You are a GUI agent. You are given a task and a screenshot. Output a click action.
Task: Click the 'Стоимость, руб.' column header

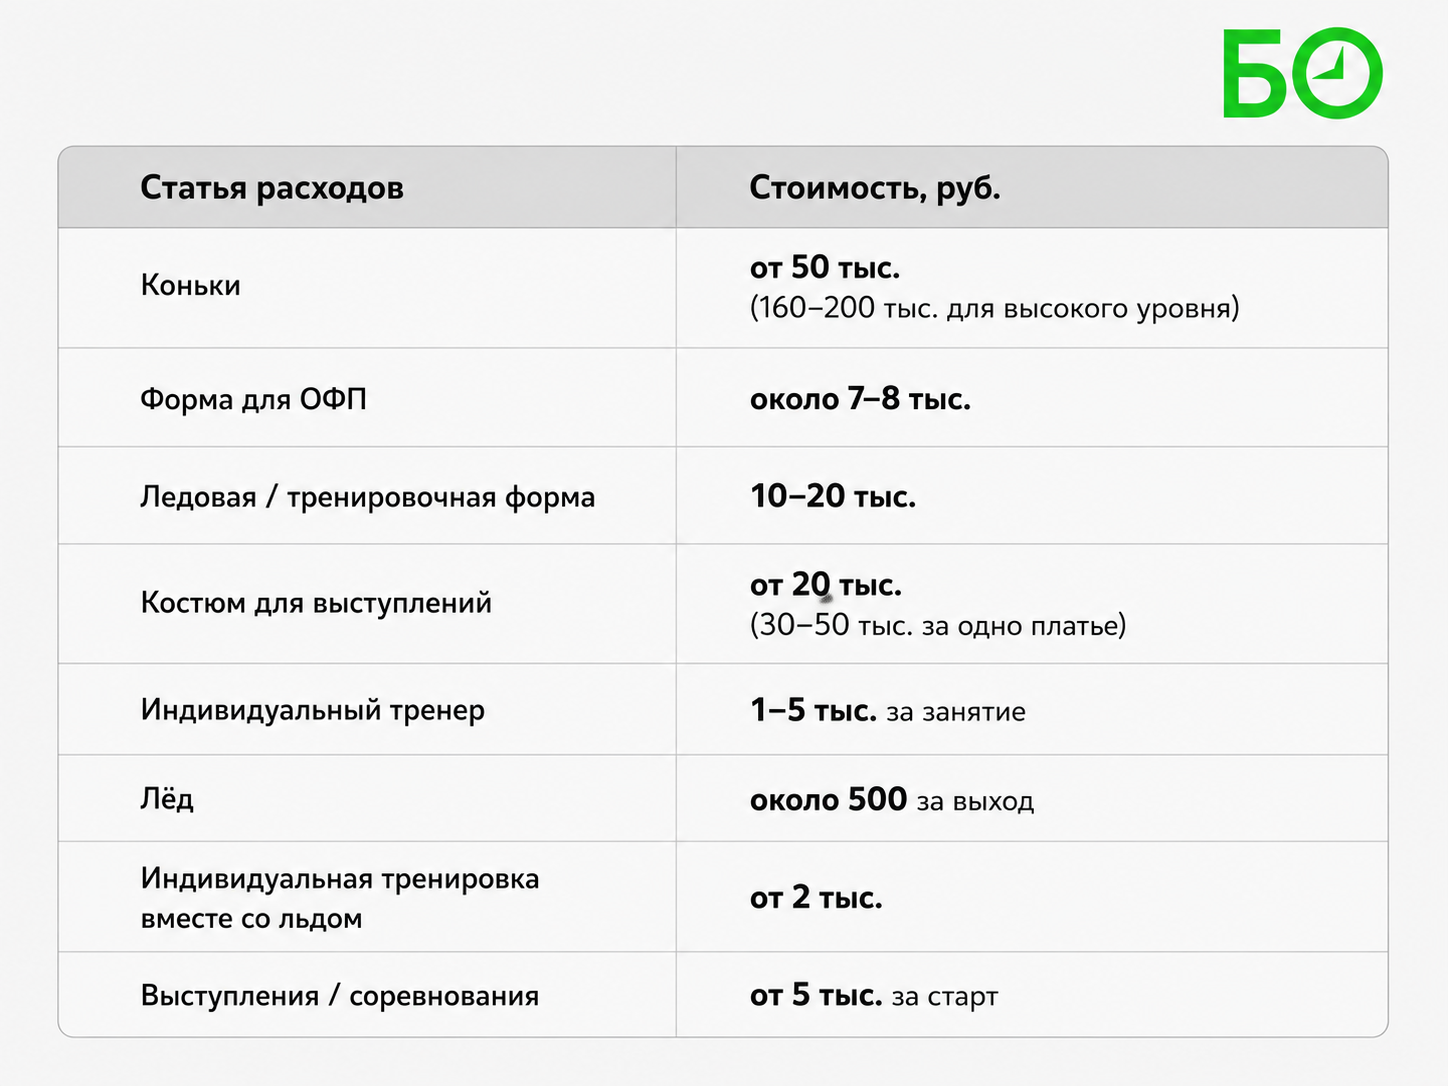click(x=875, y=188)
